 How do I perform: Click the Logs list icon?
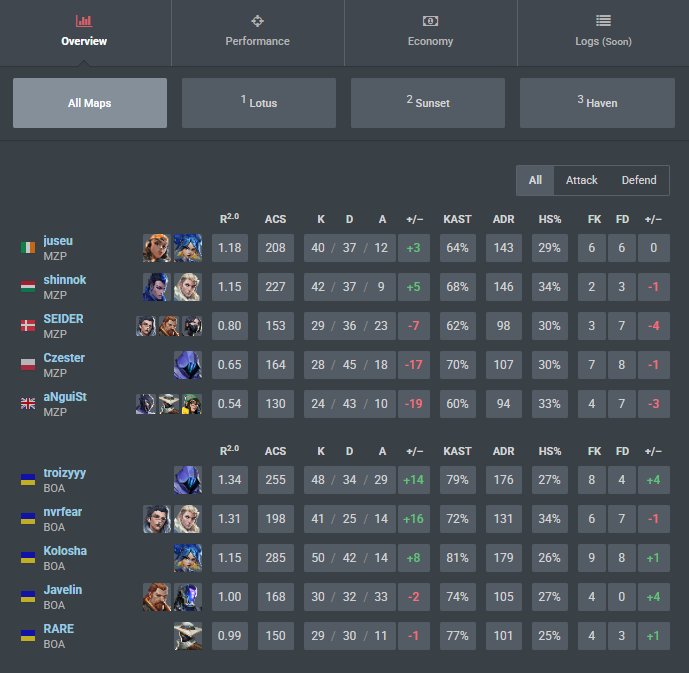(603, 21)
